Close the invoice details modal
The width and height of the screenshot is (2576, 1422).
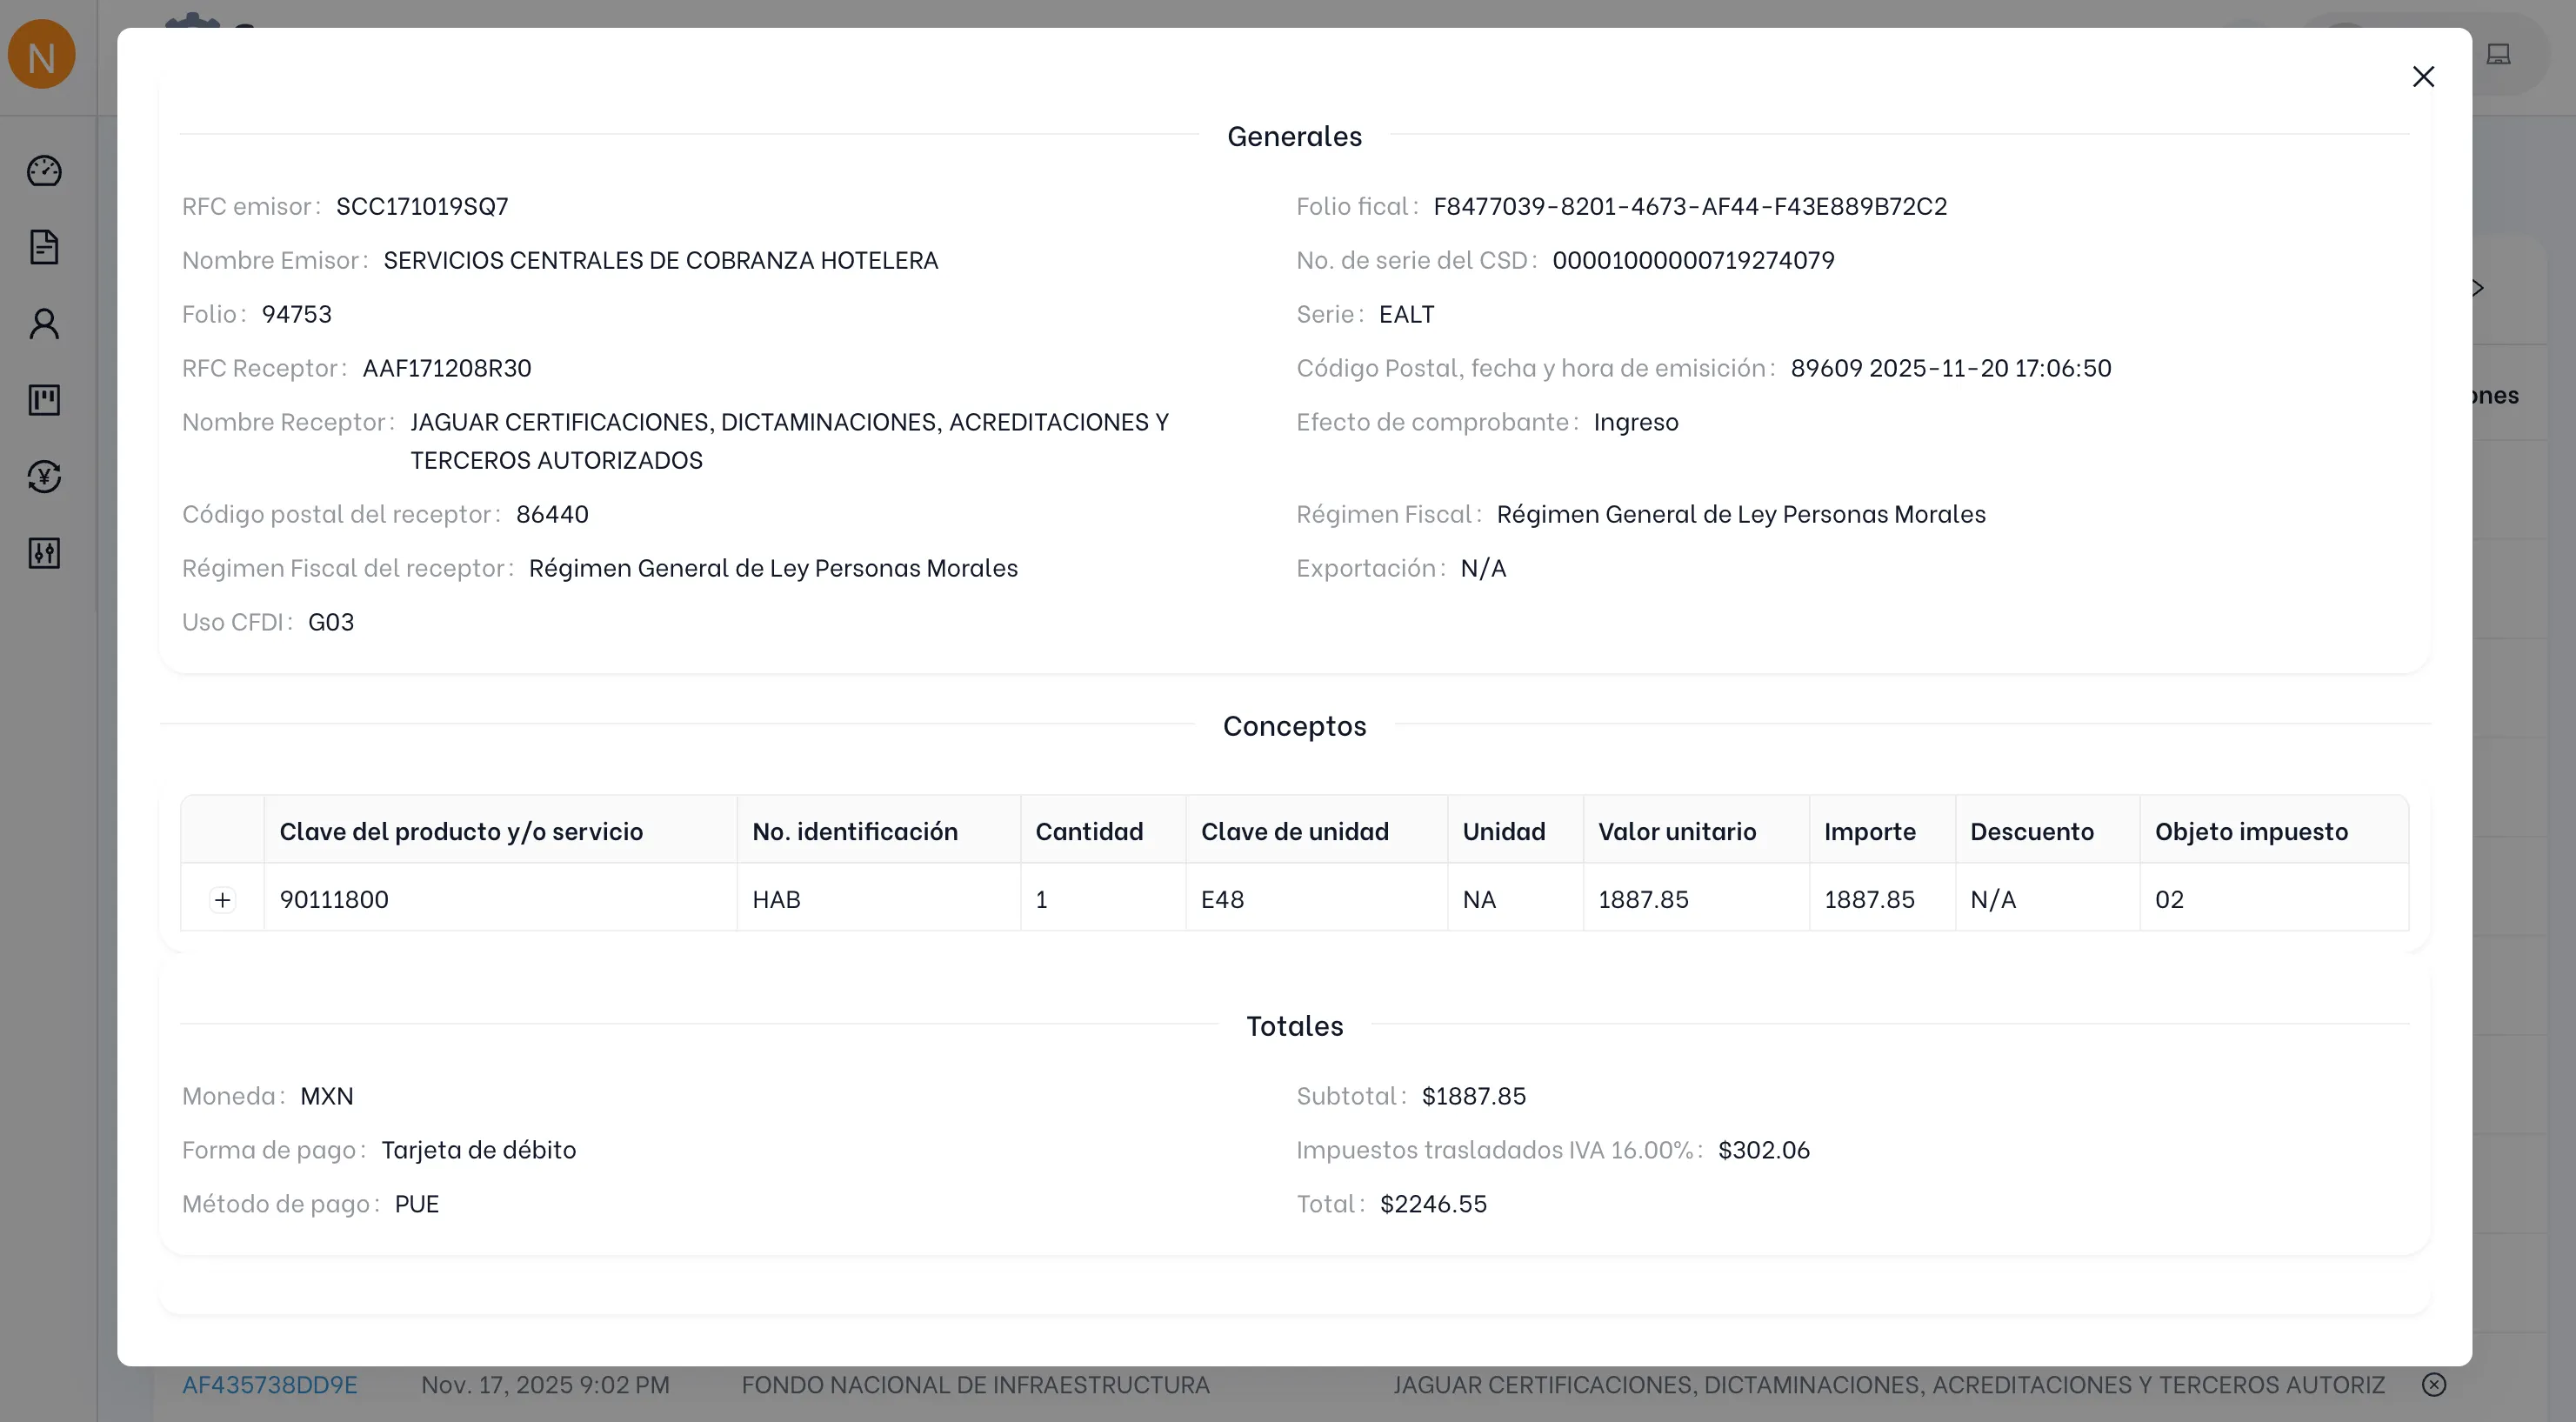2422,77
